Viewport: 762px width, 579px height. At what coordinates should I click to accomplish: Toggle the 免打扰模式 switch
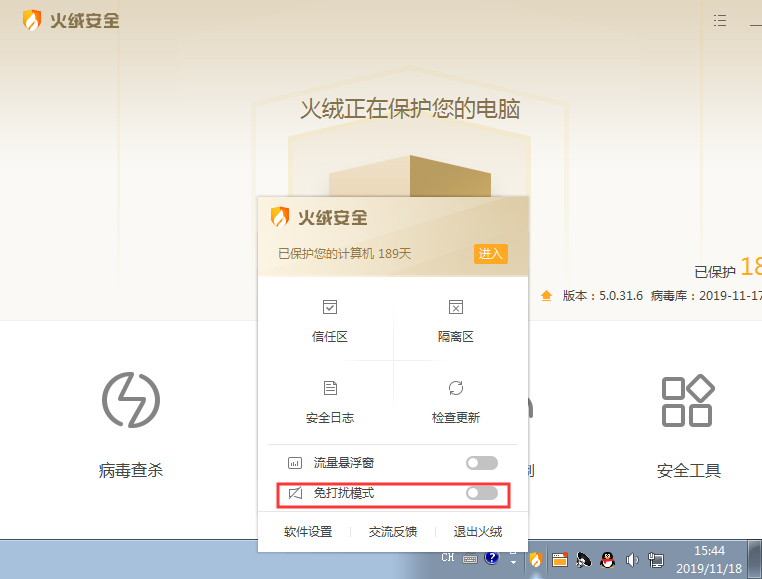482,493
